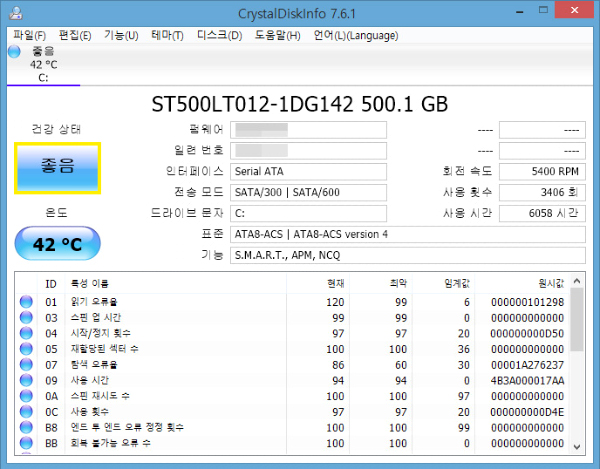
Task: Open the 파일(F) menu
Action: pyautogui.click(x=29, y=36)
